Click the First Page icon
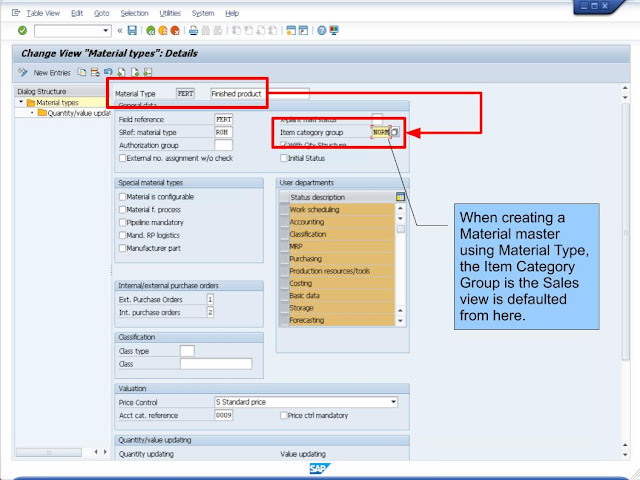This screenshot has height=480, width=640. (x=236, y=30)
